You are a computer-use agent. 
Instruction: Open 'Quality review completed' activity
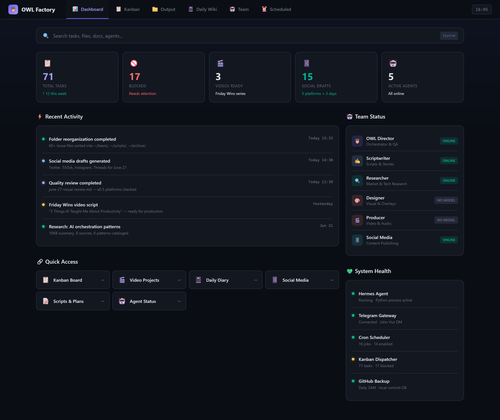pos(187,186)
